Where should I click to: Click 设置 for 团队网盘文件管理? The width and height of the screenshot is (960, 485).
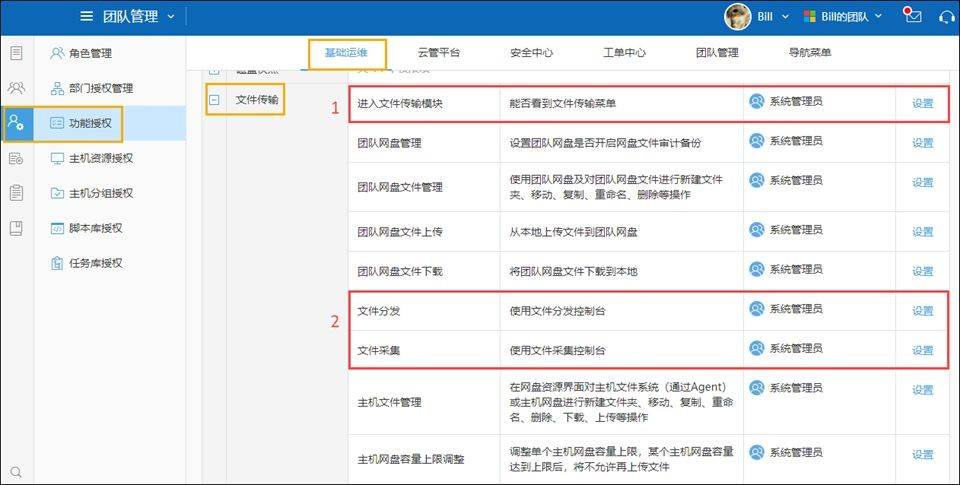(x=923, y=182)
